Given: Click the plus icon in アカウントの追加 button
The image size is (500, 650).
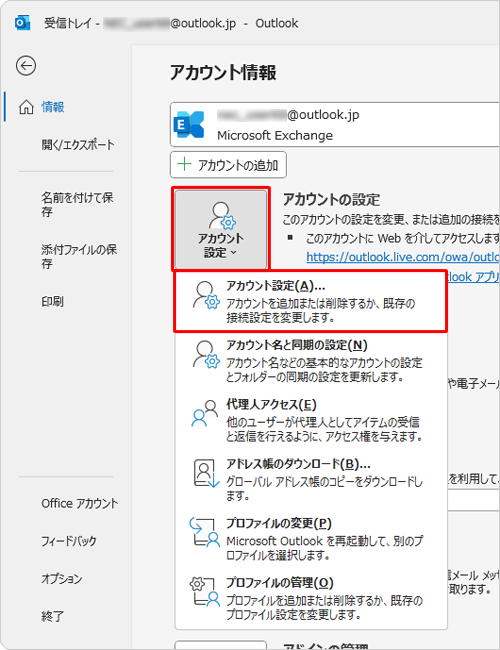Looking at the screenshot, I should click(x=184, y=164).
